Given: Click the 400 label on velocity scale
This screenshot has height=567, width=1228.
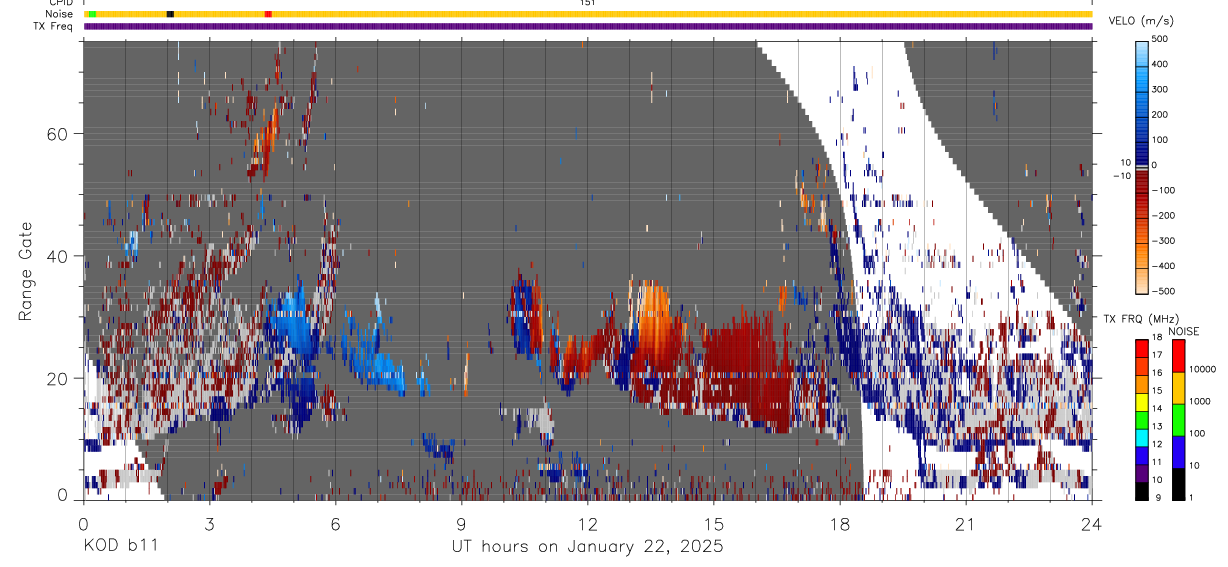Looking at the screenshot, I should click(1160, 65).
